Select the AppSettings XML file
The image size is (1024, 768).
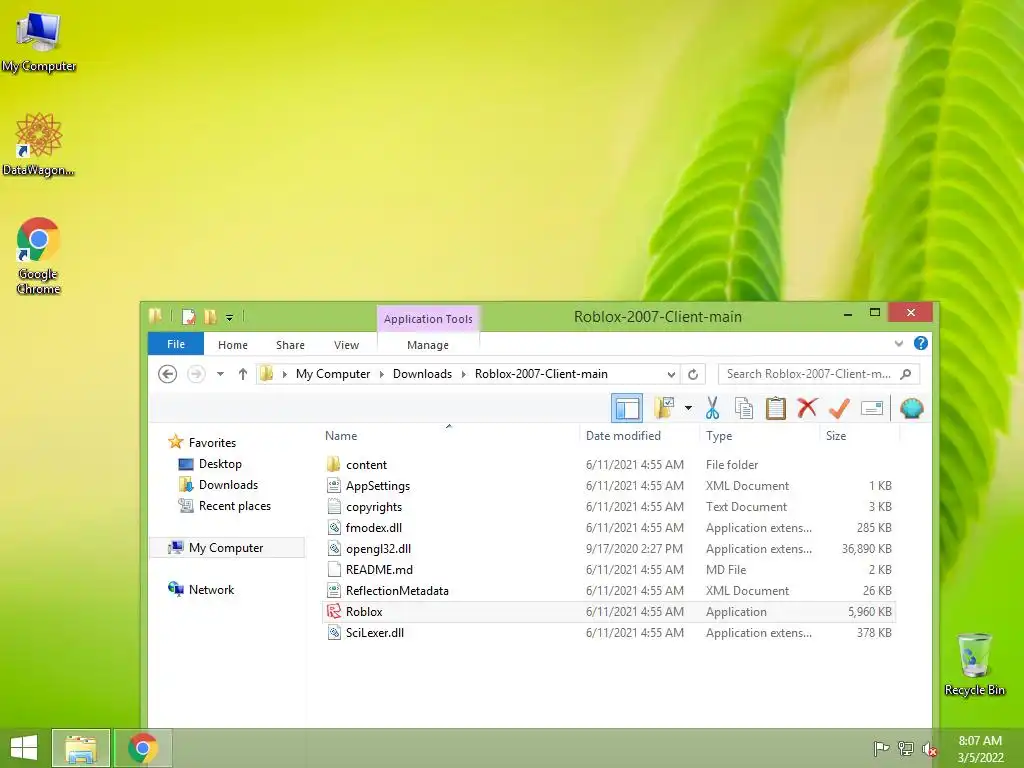pyautogui.click(x=608, y=485)
